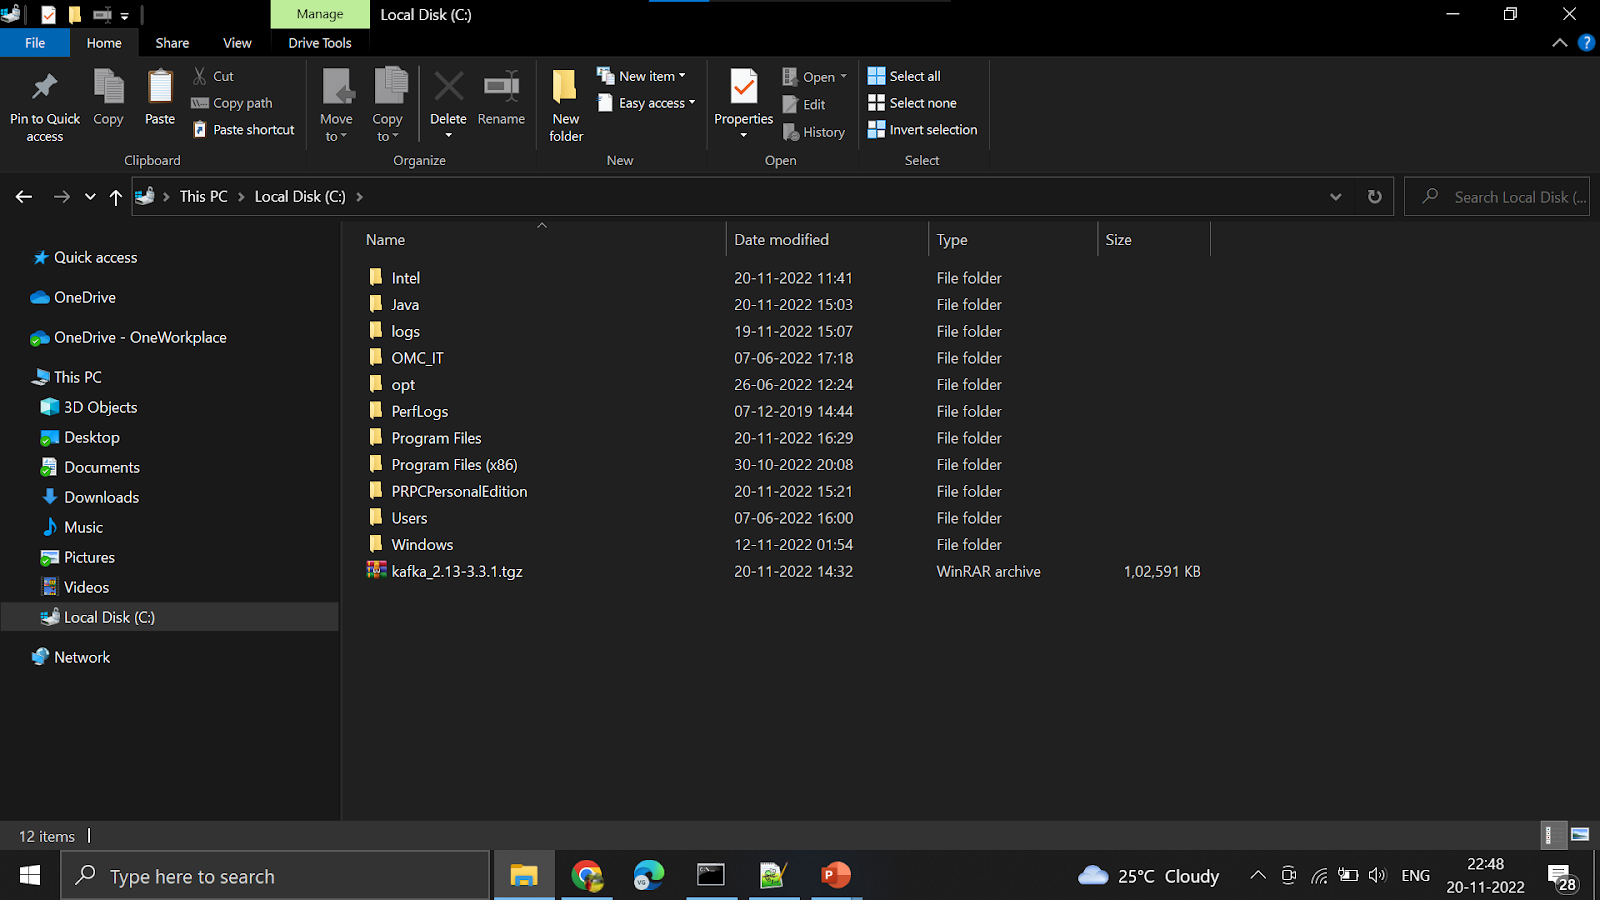Show hidden system tray icons
The image size is (1600, 900).
(1258, 876)
